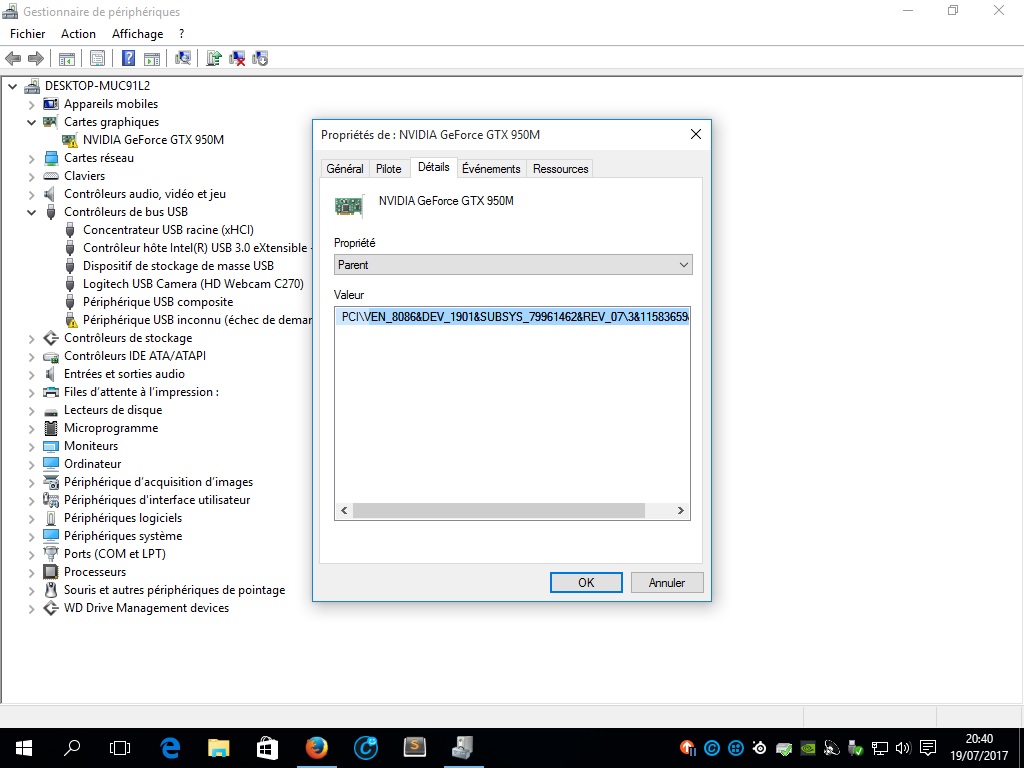Click the network tray icon
The width and height of the screenshot is (1024, 768).
[x=880, y=748]
